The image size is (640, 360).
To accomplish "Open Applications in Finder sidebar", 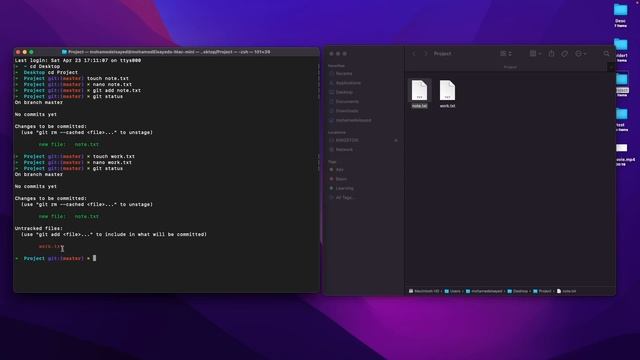I will pos(348,83).
